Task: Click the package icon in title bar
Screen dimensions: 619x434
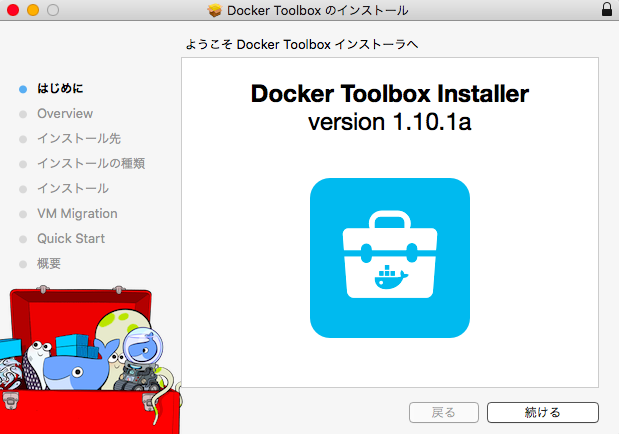Action: point(215,10)
